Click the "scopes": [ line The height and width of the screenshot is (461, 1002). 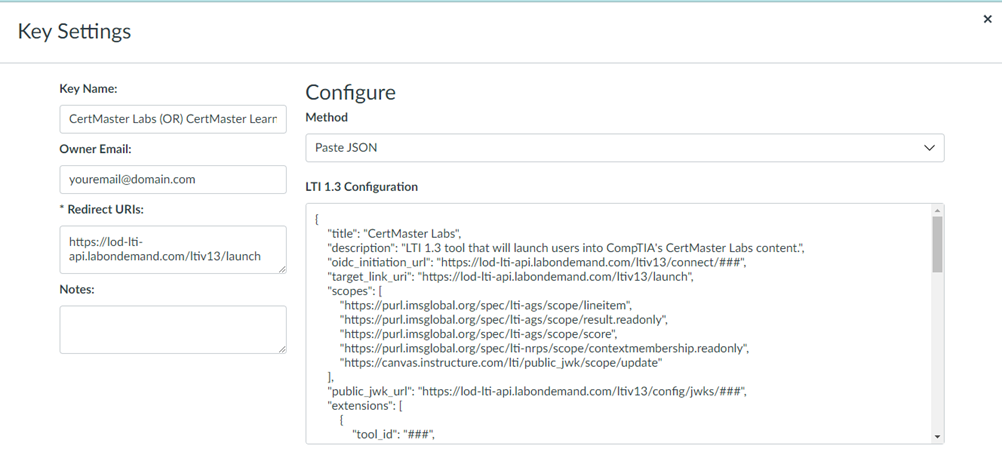pyautogui.click(x=355, y=292)
